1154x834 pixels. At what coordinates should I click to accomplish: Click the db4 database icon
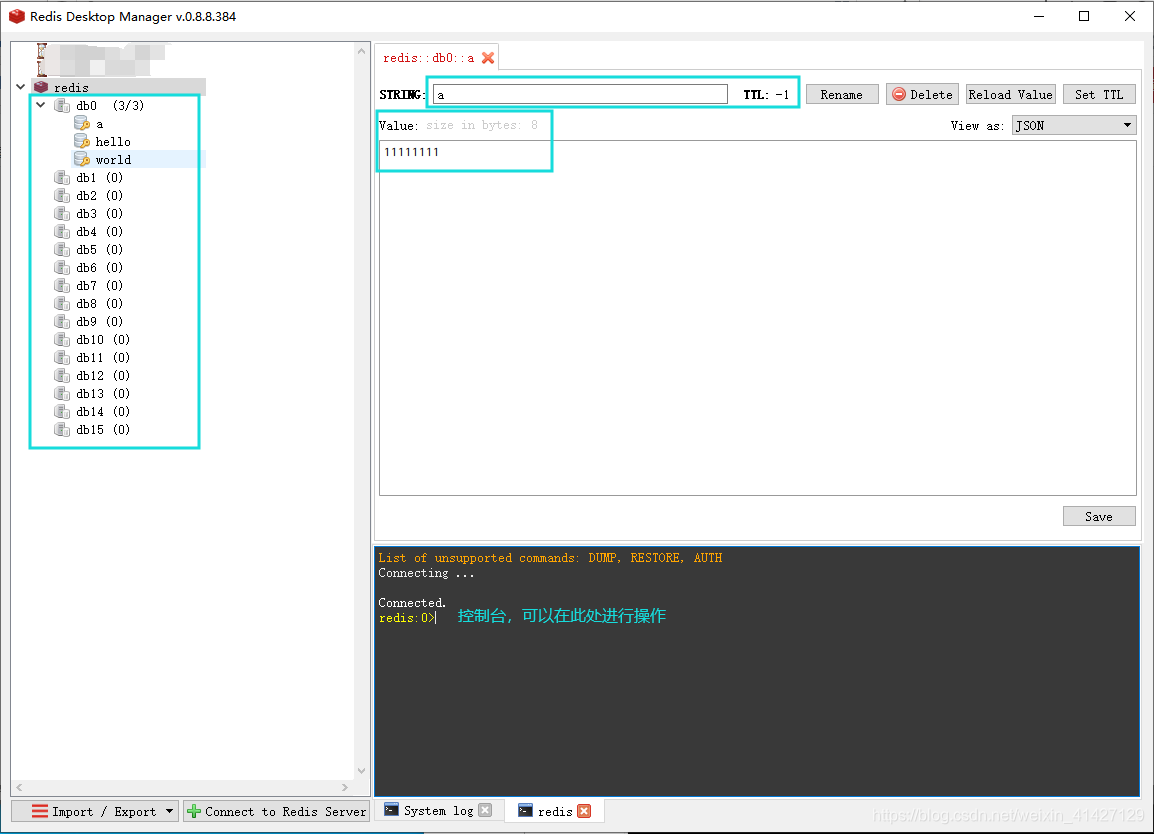(x=63, y=231)
